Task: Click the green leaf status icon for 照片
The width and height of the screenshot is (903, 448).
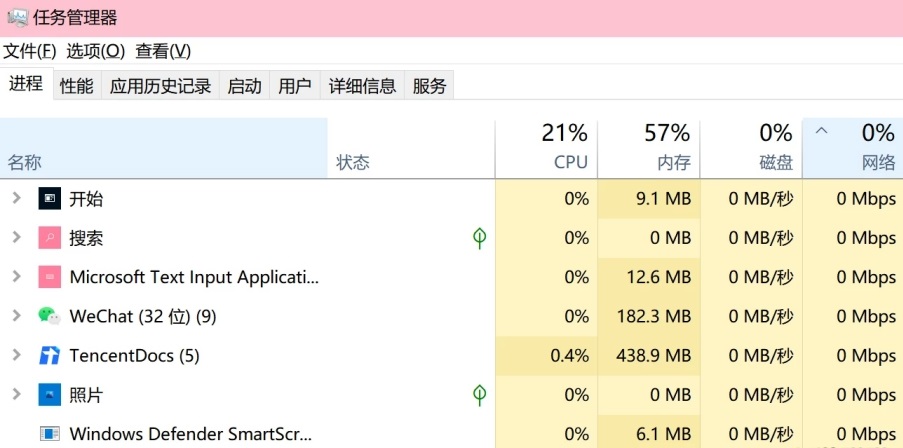Action: [480, 395]
